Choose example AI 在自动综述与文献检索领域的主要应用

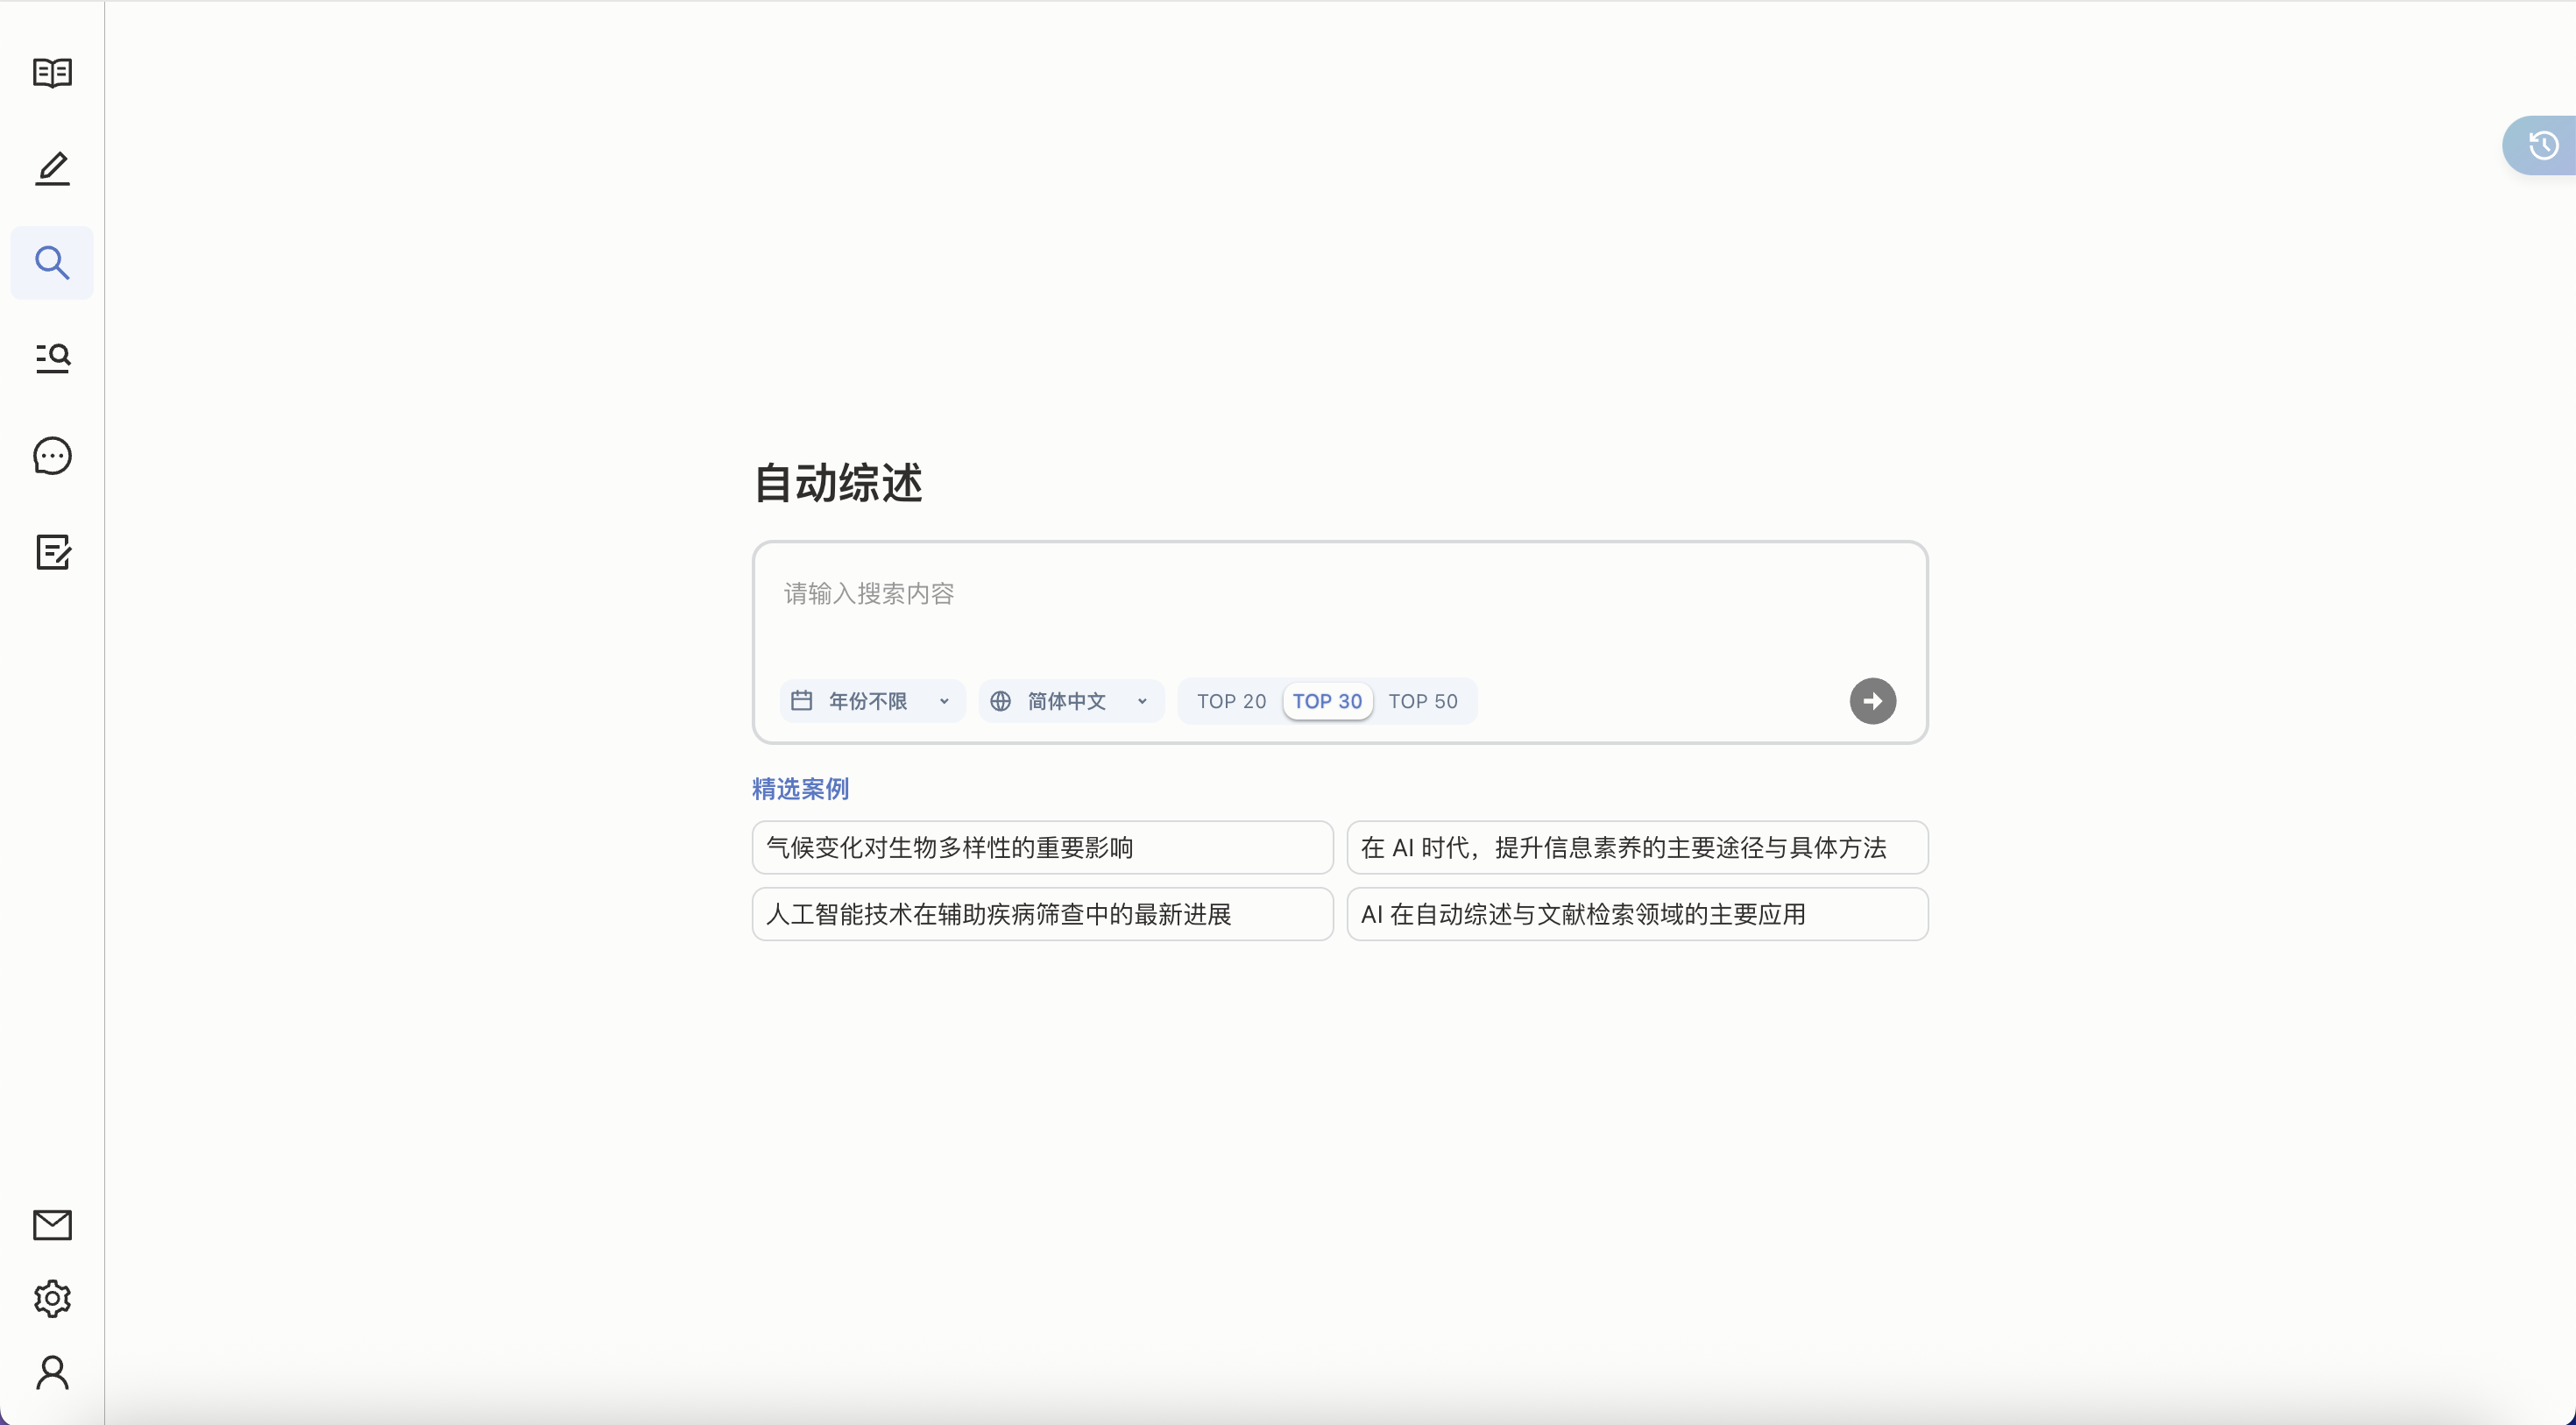[1637, 914]
